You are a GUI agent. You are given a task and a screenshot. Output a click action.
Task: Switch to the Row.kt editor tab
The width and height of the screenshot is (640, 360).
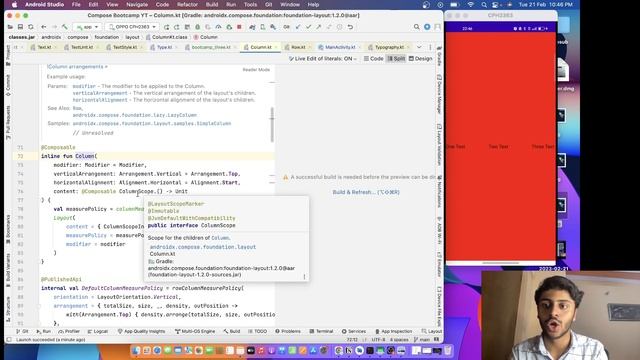(x=298, y=47)
